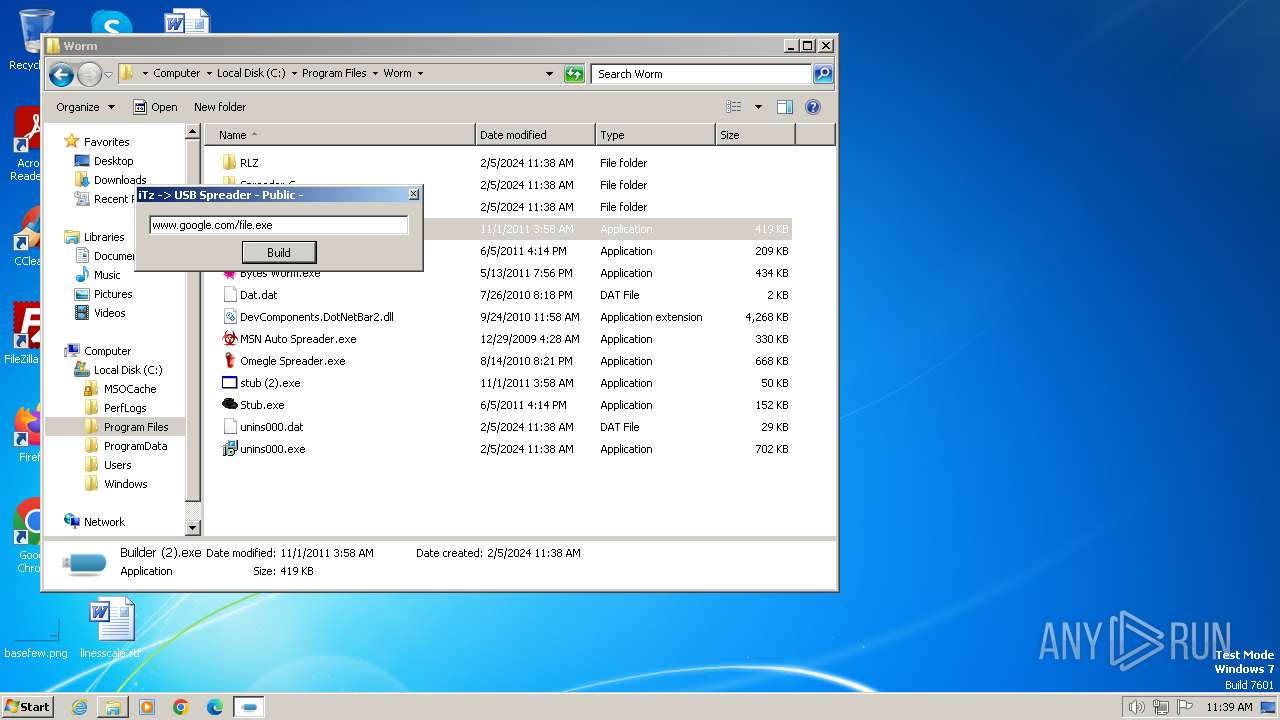Select stub (2).exe file
The height and width of the screenshot is (720, 1280).
[x=269, y=383]
